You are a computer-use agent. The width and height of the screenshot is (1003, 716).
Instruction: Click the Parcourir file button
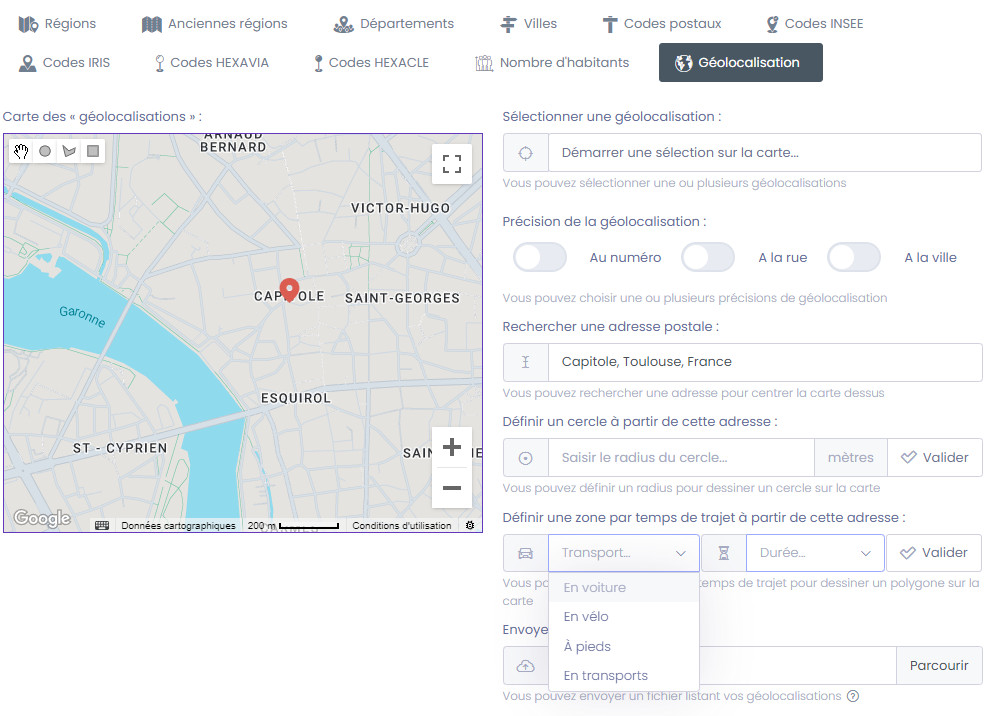pos(939,665)
